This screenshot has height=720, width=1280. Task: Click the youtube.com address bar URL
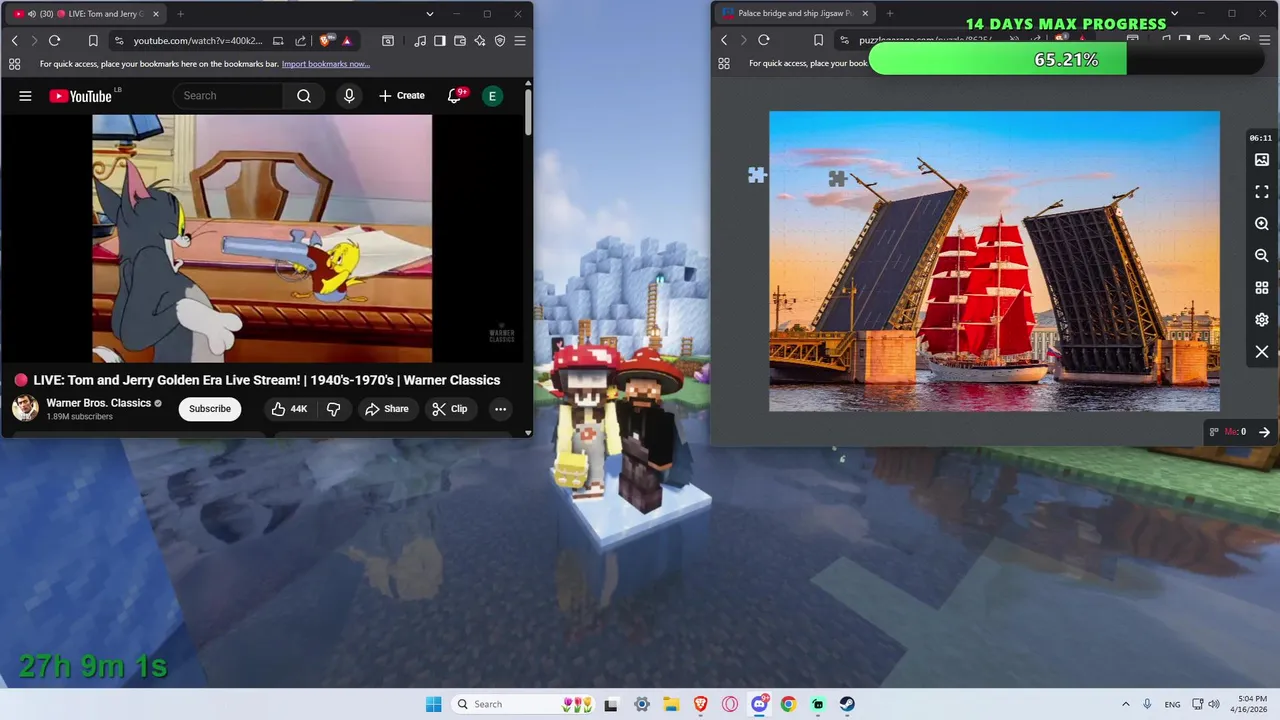(198, 41)
